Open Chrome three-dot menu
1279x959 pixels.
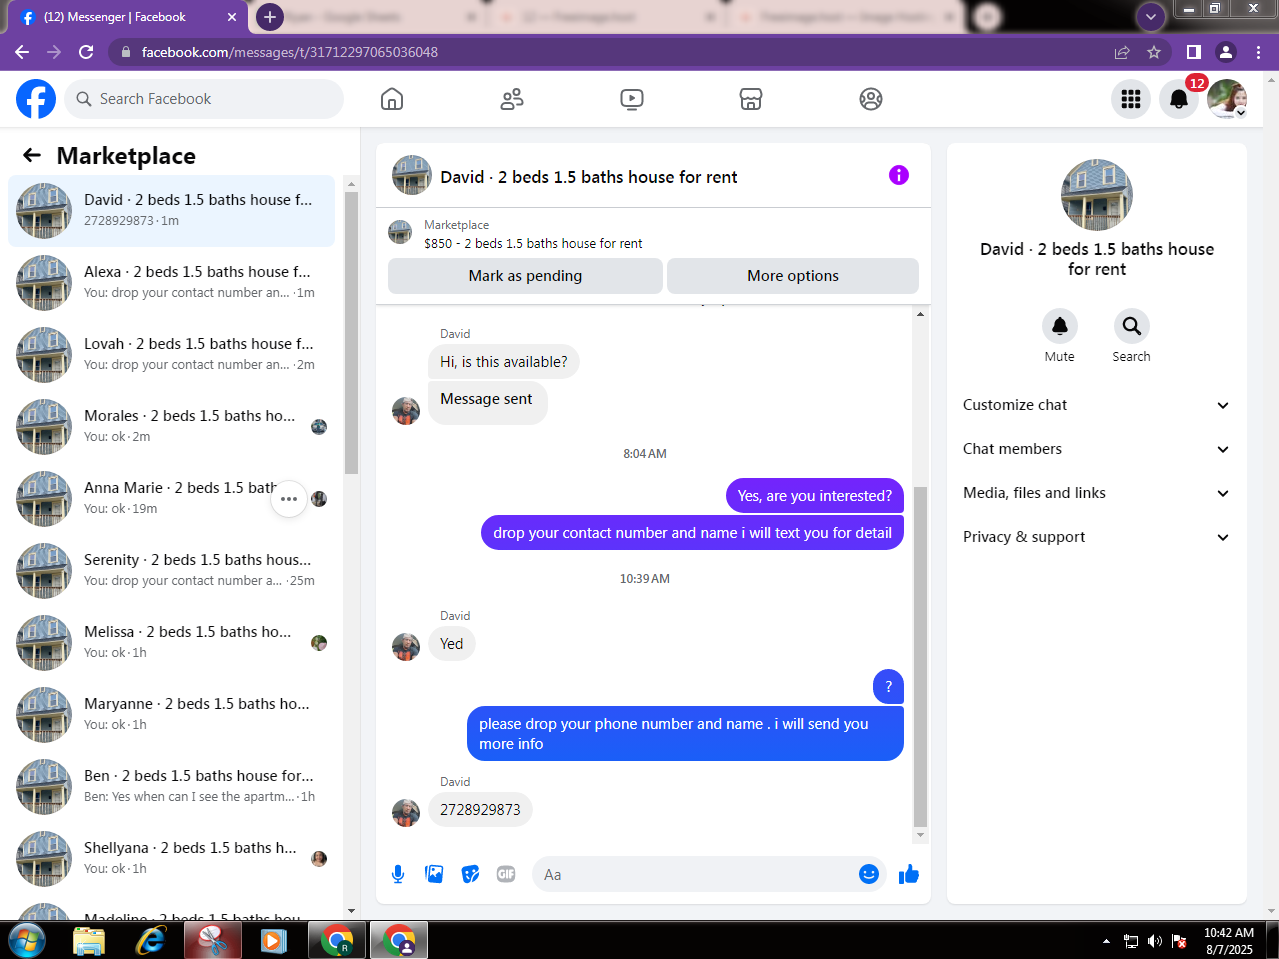[1259, 52]
